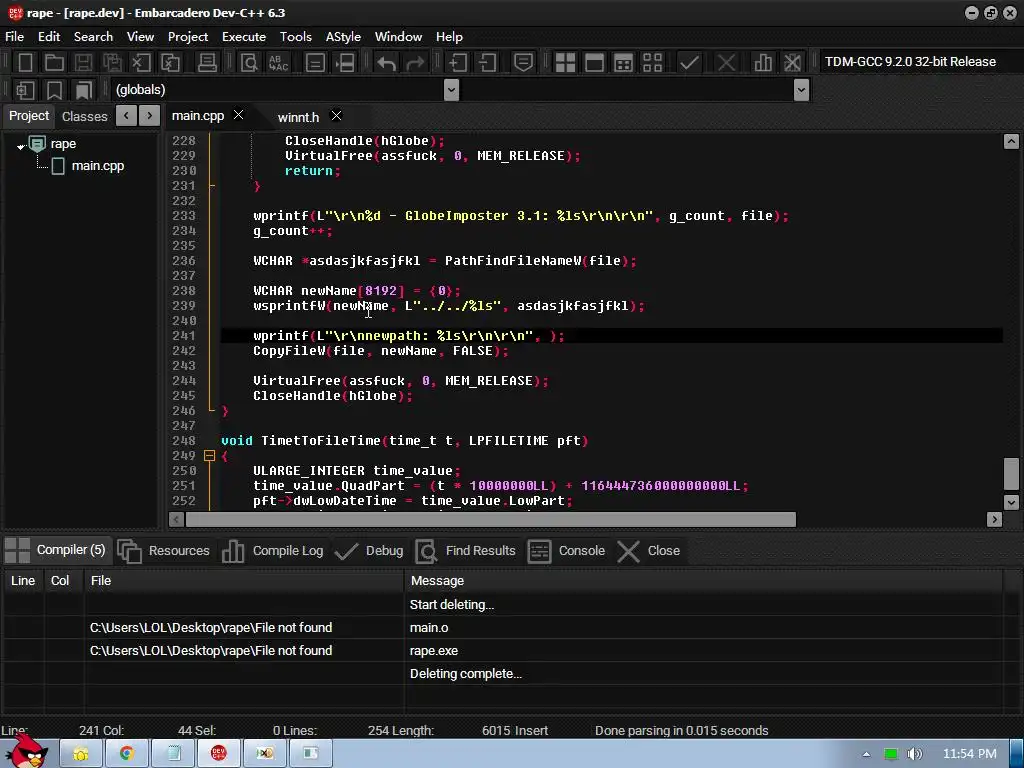Open the Window menu
Screen dimensions: 1024x768
[398, 37]
